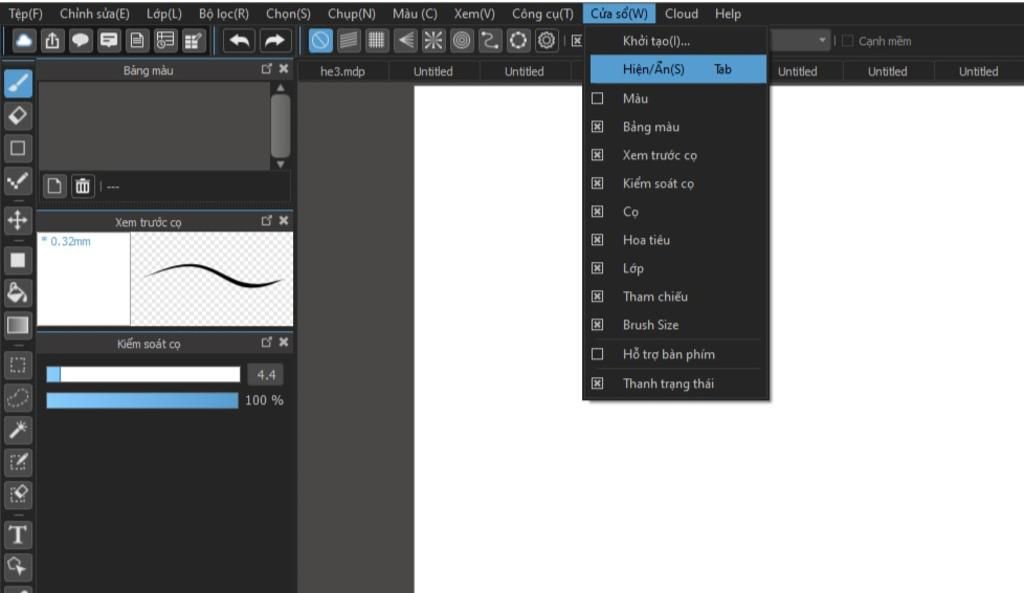Image resolution: width=1024 pixels, height=593 pixels.
Task: Open the Xem(V) menu
Action: pos(475,14)
